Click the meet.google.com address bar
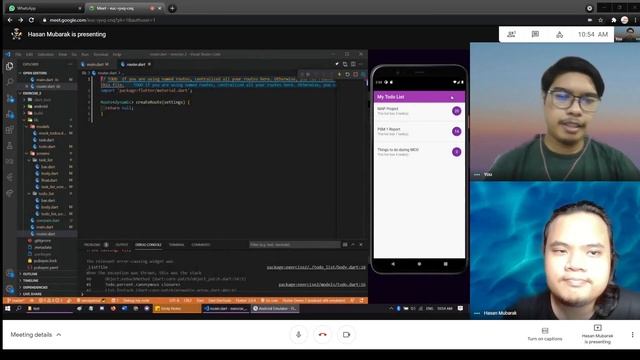The height and width of the screenshot is (360, 640). tap(310, 20)
